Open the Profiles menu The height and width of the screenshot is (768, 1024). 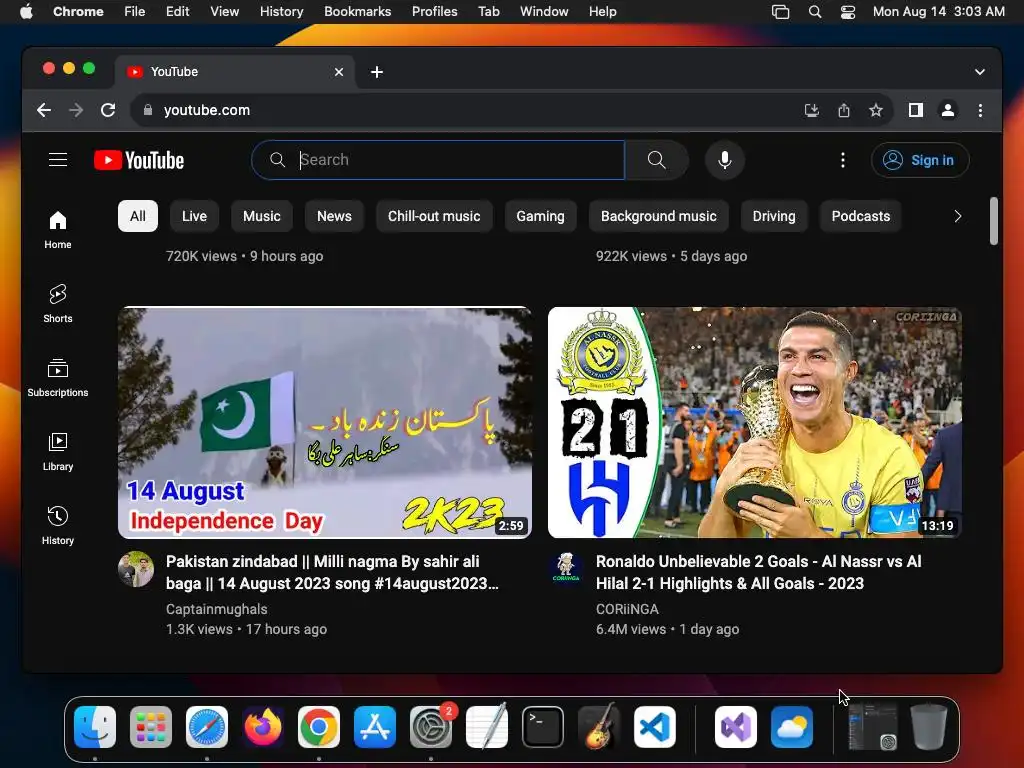(x=434, y=12)
